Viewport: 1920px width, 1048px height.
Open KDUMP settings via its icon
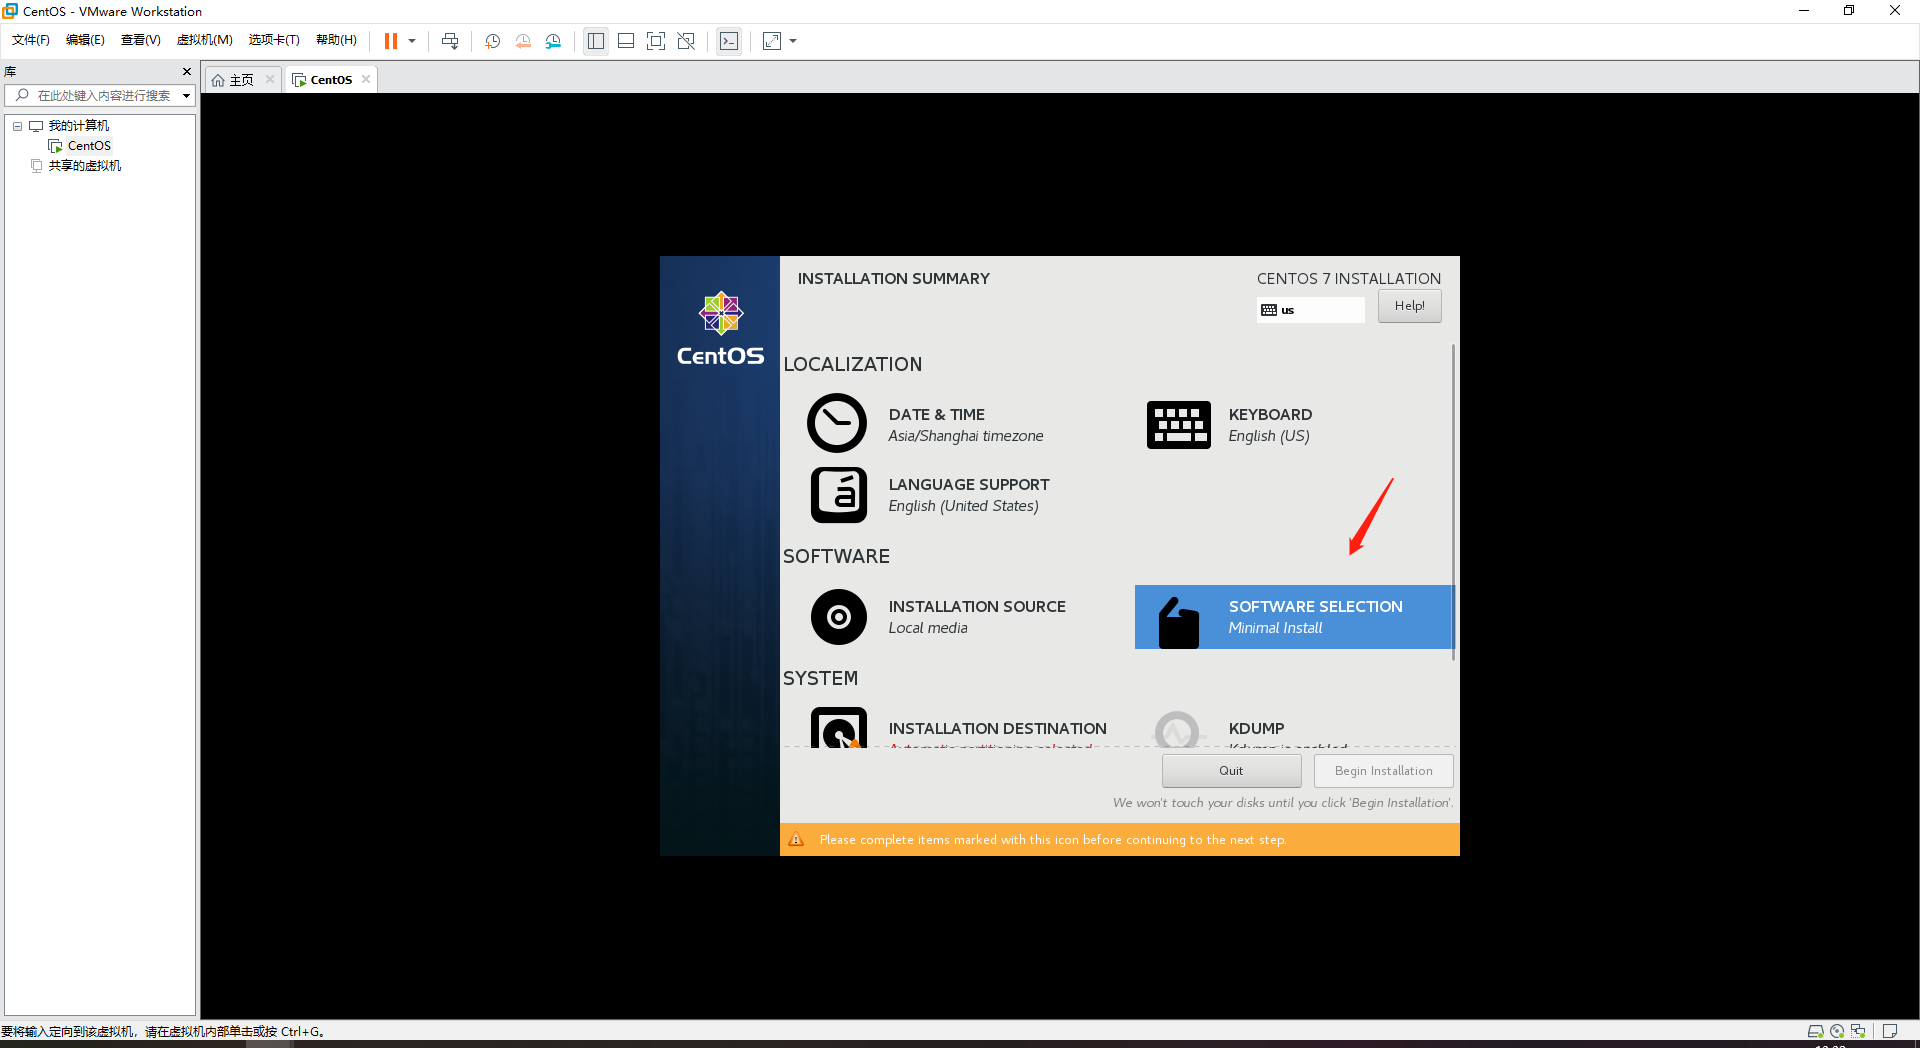tap(1177, 730)
